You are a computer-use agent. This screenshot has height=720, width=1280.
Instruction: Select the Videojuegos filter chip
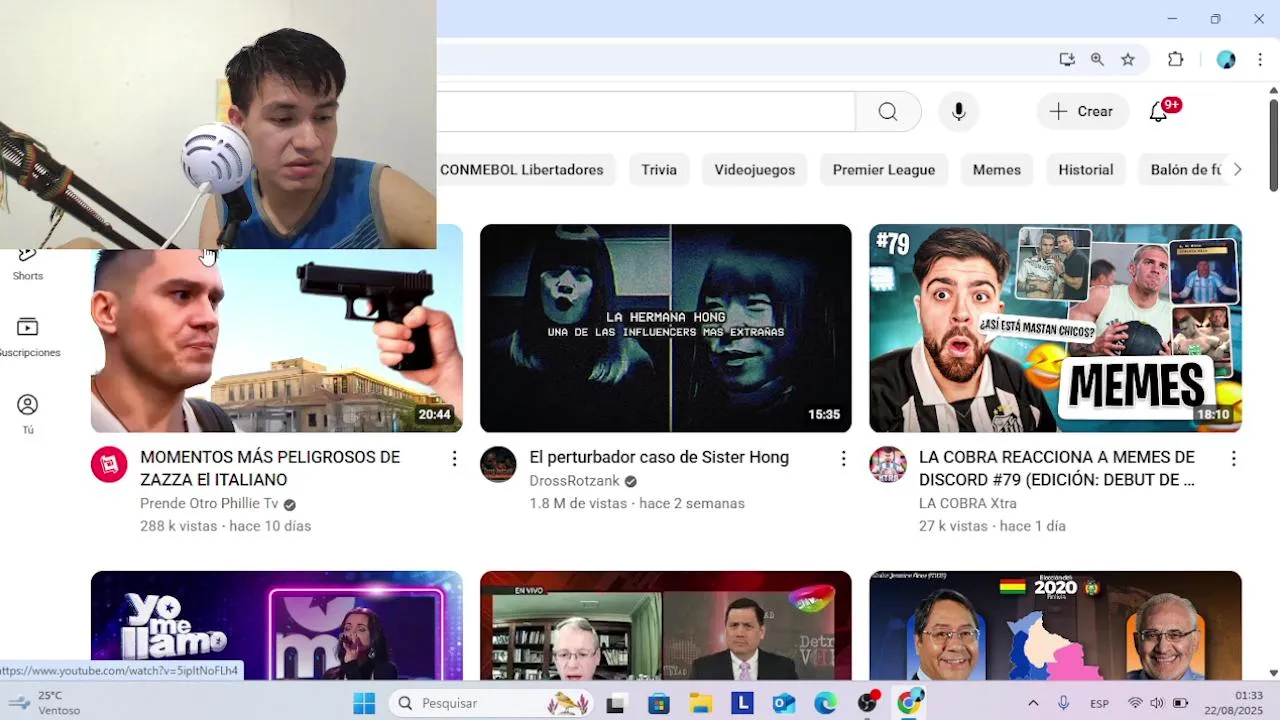[x=755, y=170]
